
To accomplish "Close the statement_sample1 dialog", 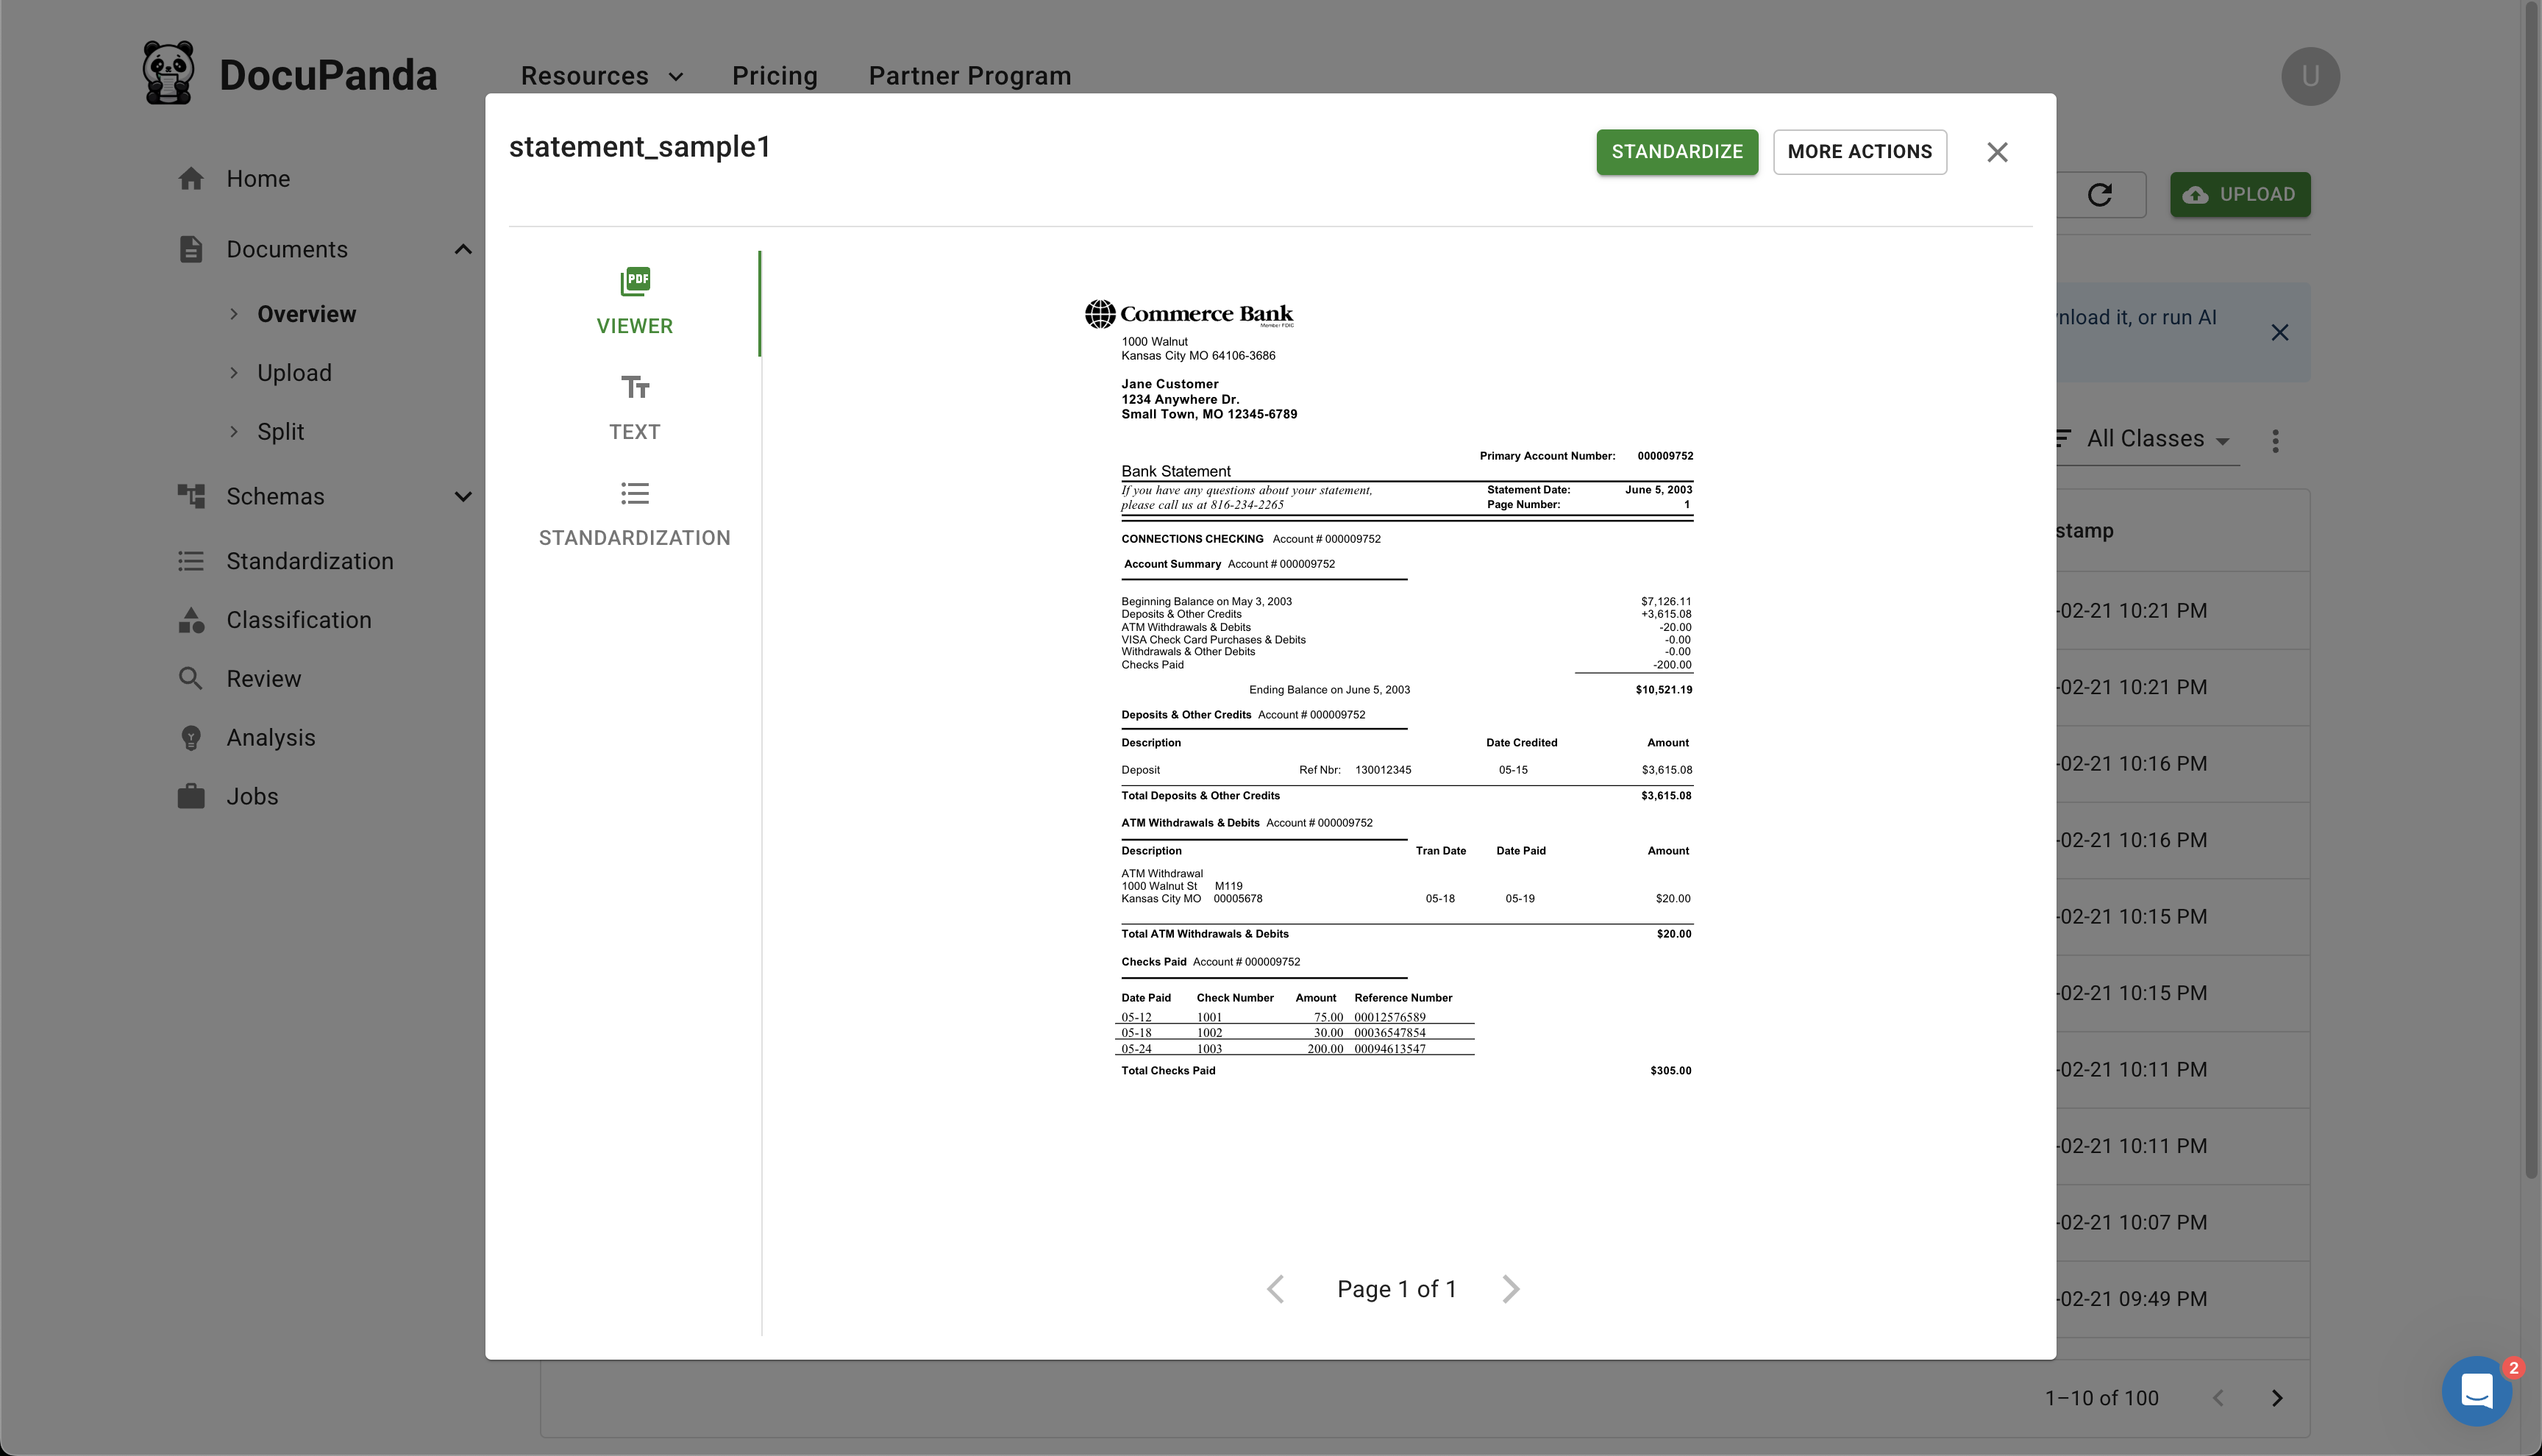I will [x=1996, y=152].
